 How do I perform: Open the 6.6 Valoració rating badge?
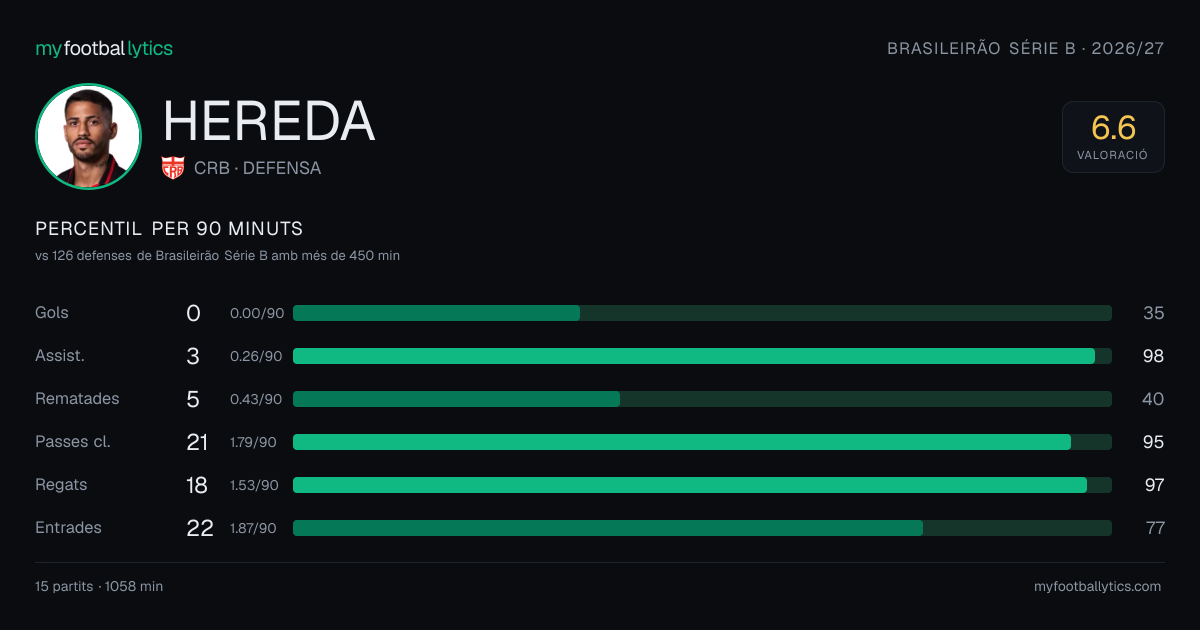coord(1113,137)
